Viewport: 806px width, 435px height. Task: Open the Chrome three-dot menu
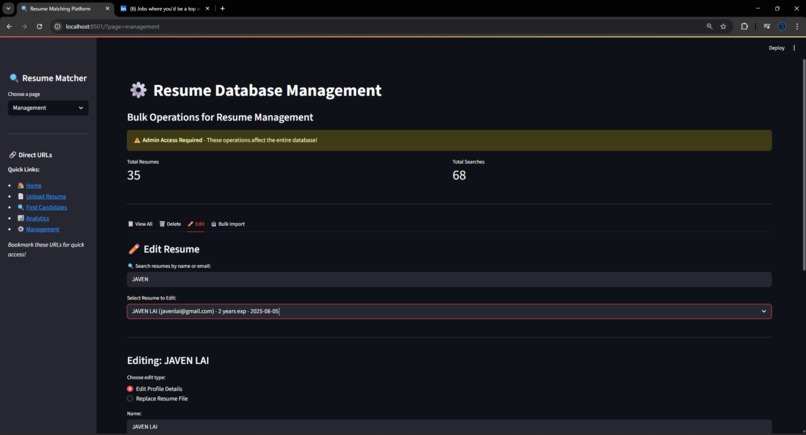pyautogui.click(x=797, y=26)
